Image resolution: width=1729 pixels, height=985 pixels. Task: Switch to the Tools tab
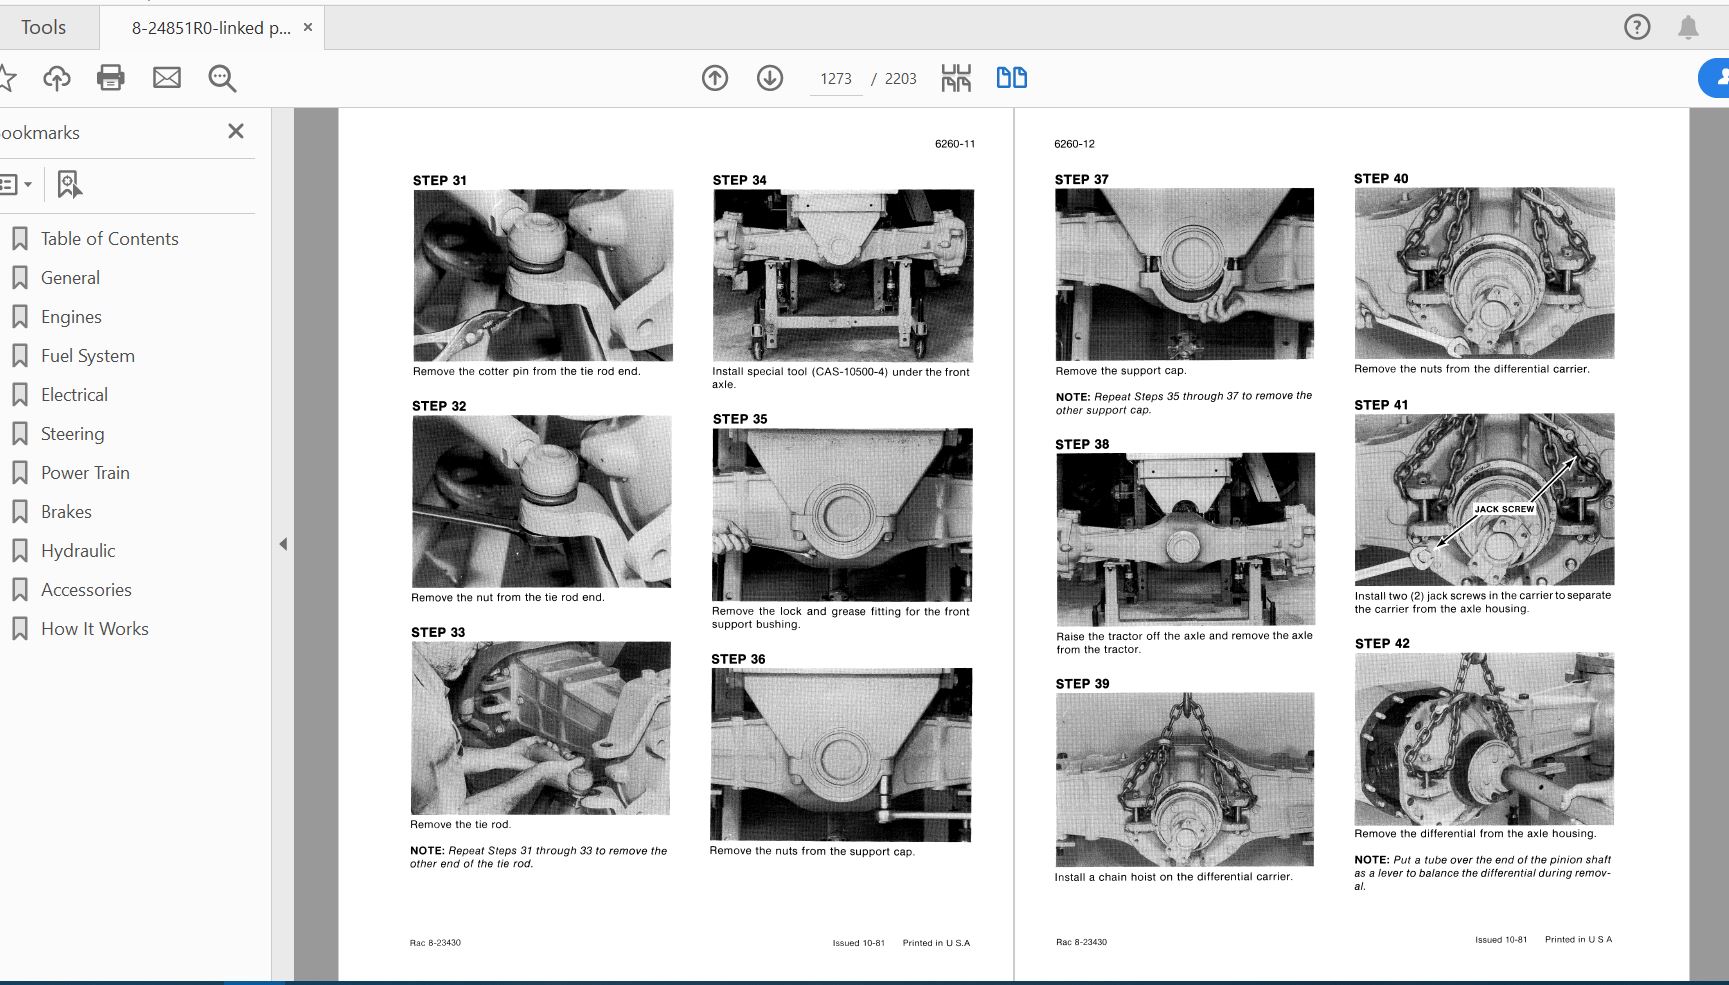(x=44, y=28)
